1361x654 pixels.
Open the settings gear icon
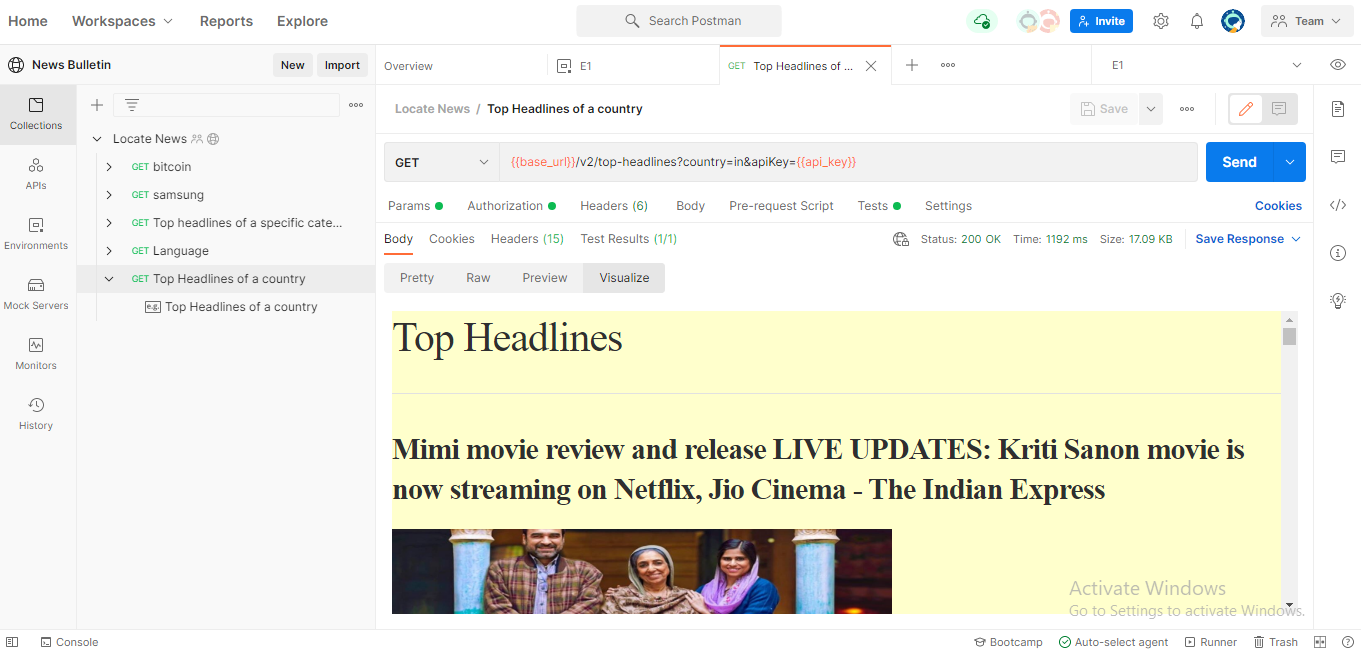[1161, 21]
